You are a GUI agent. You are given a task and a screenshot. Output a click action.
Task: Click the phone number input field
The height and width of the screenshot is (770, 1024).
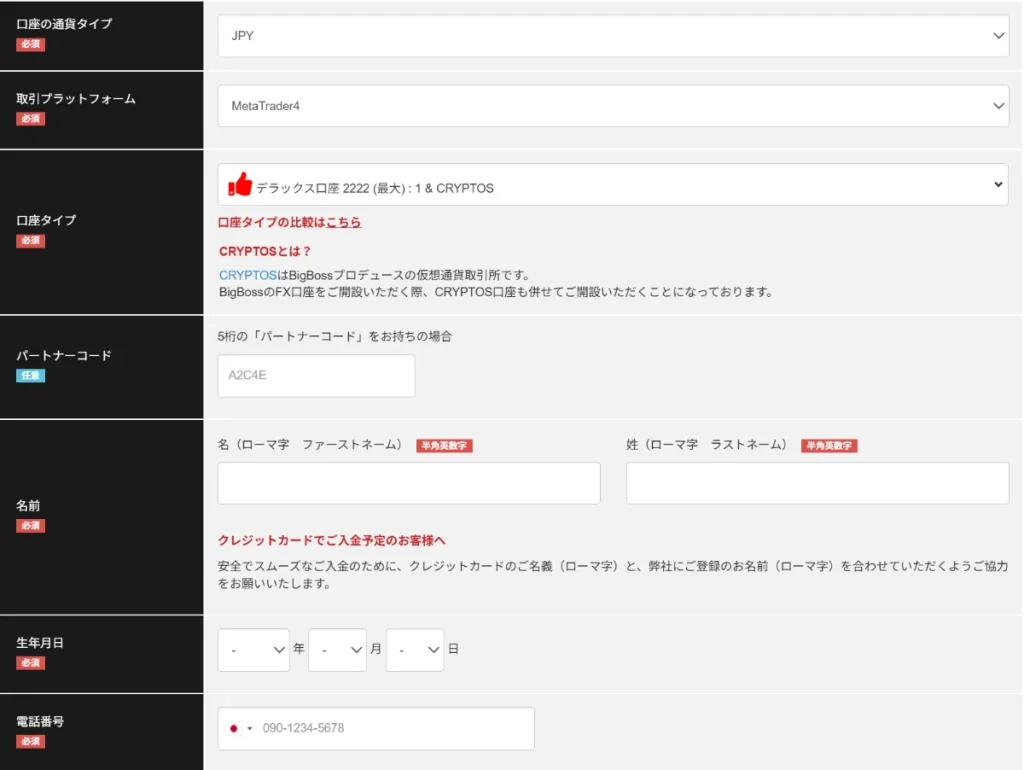click(376, 728)
